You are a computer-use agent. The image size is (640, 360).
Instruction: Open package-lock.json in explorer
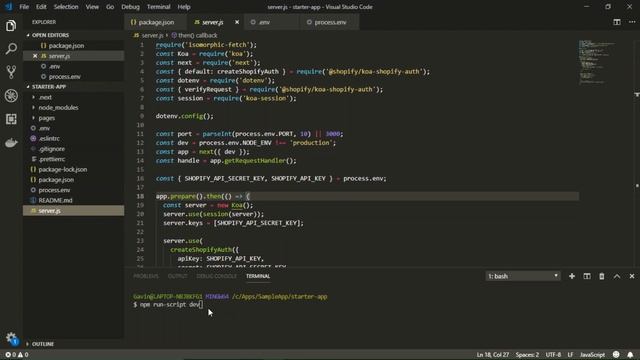click(62, 169)
